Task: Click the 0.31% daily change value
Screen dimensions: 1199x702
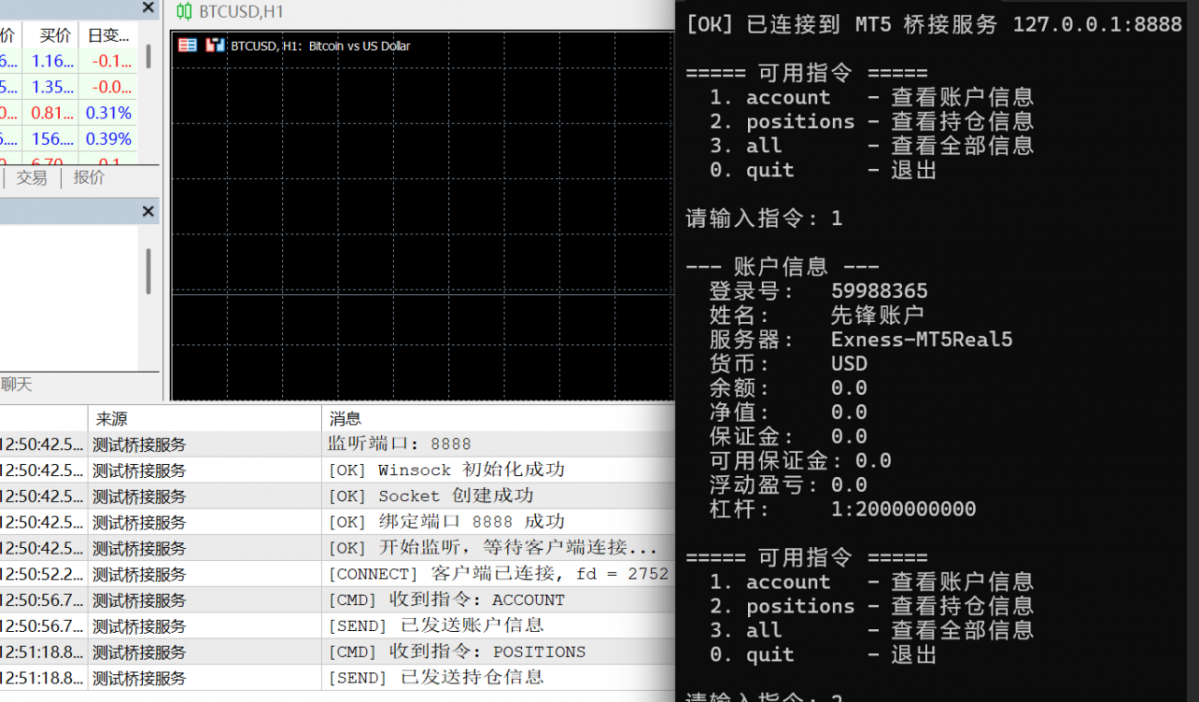Action: [x=109, y=113]
